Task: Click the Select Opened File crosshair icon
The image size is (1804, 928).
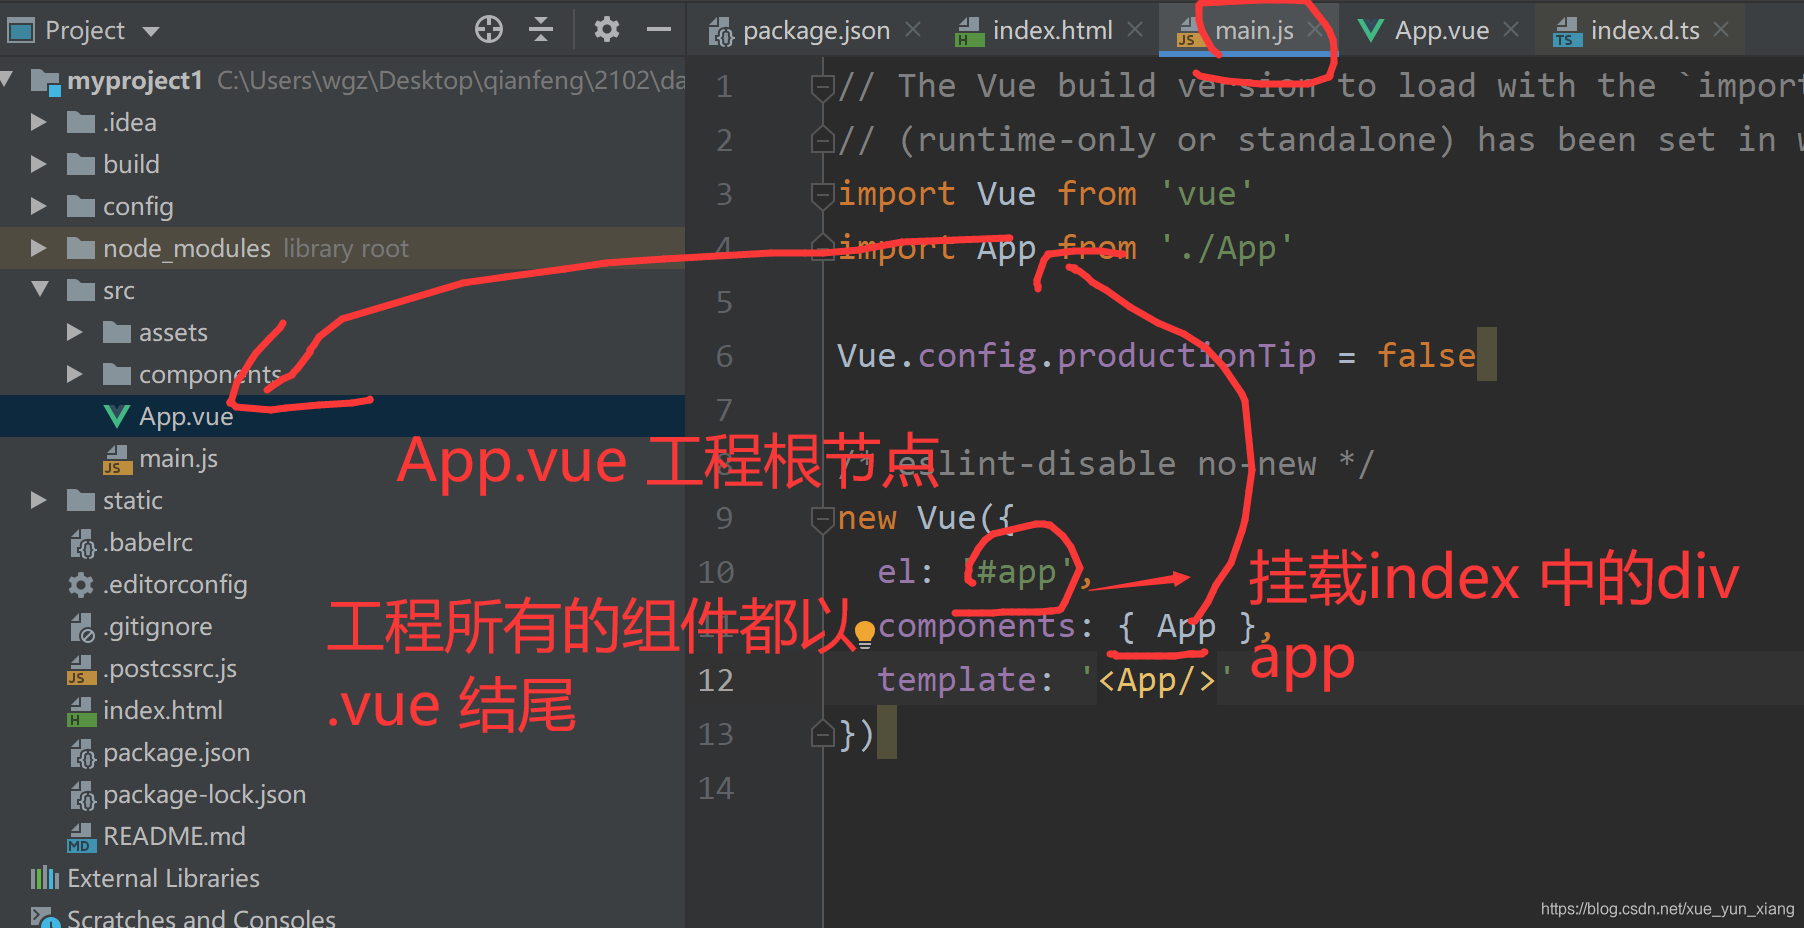Action: pyautogui.click(x=489, y=29)
